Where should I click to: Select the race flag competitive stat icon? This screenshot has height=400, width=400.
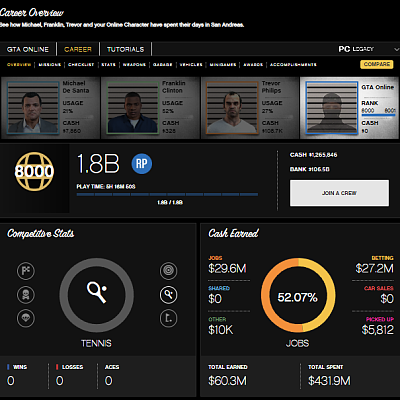coord(26,271)
